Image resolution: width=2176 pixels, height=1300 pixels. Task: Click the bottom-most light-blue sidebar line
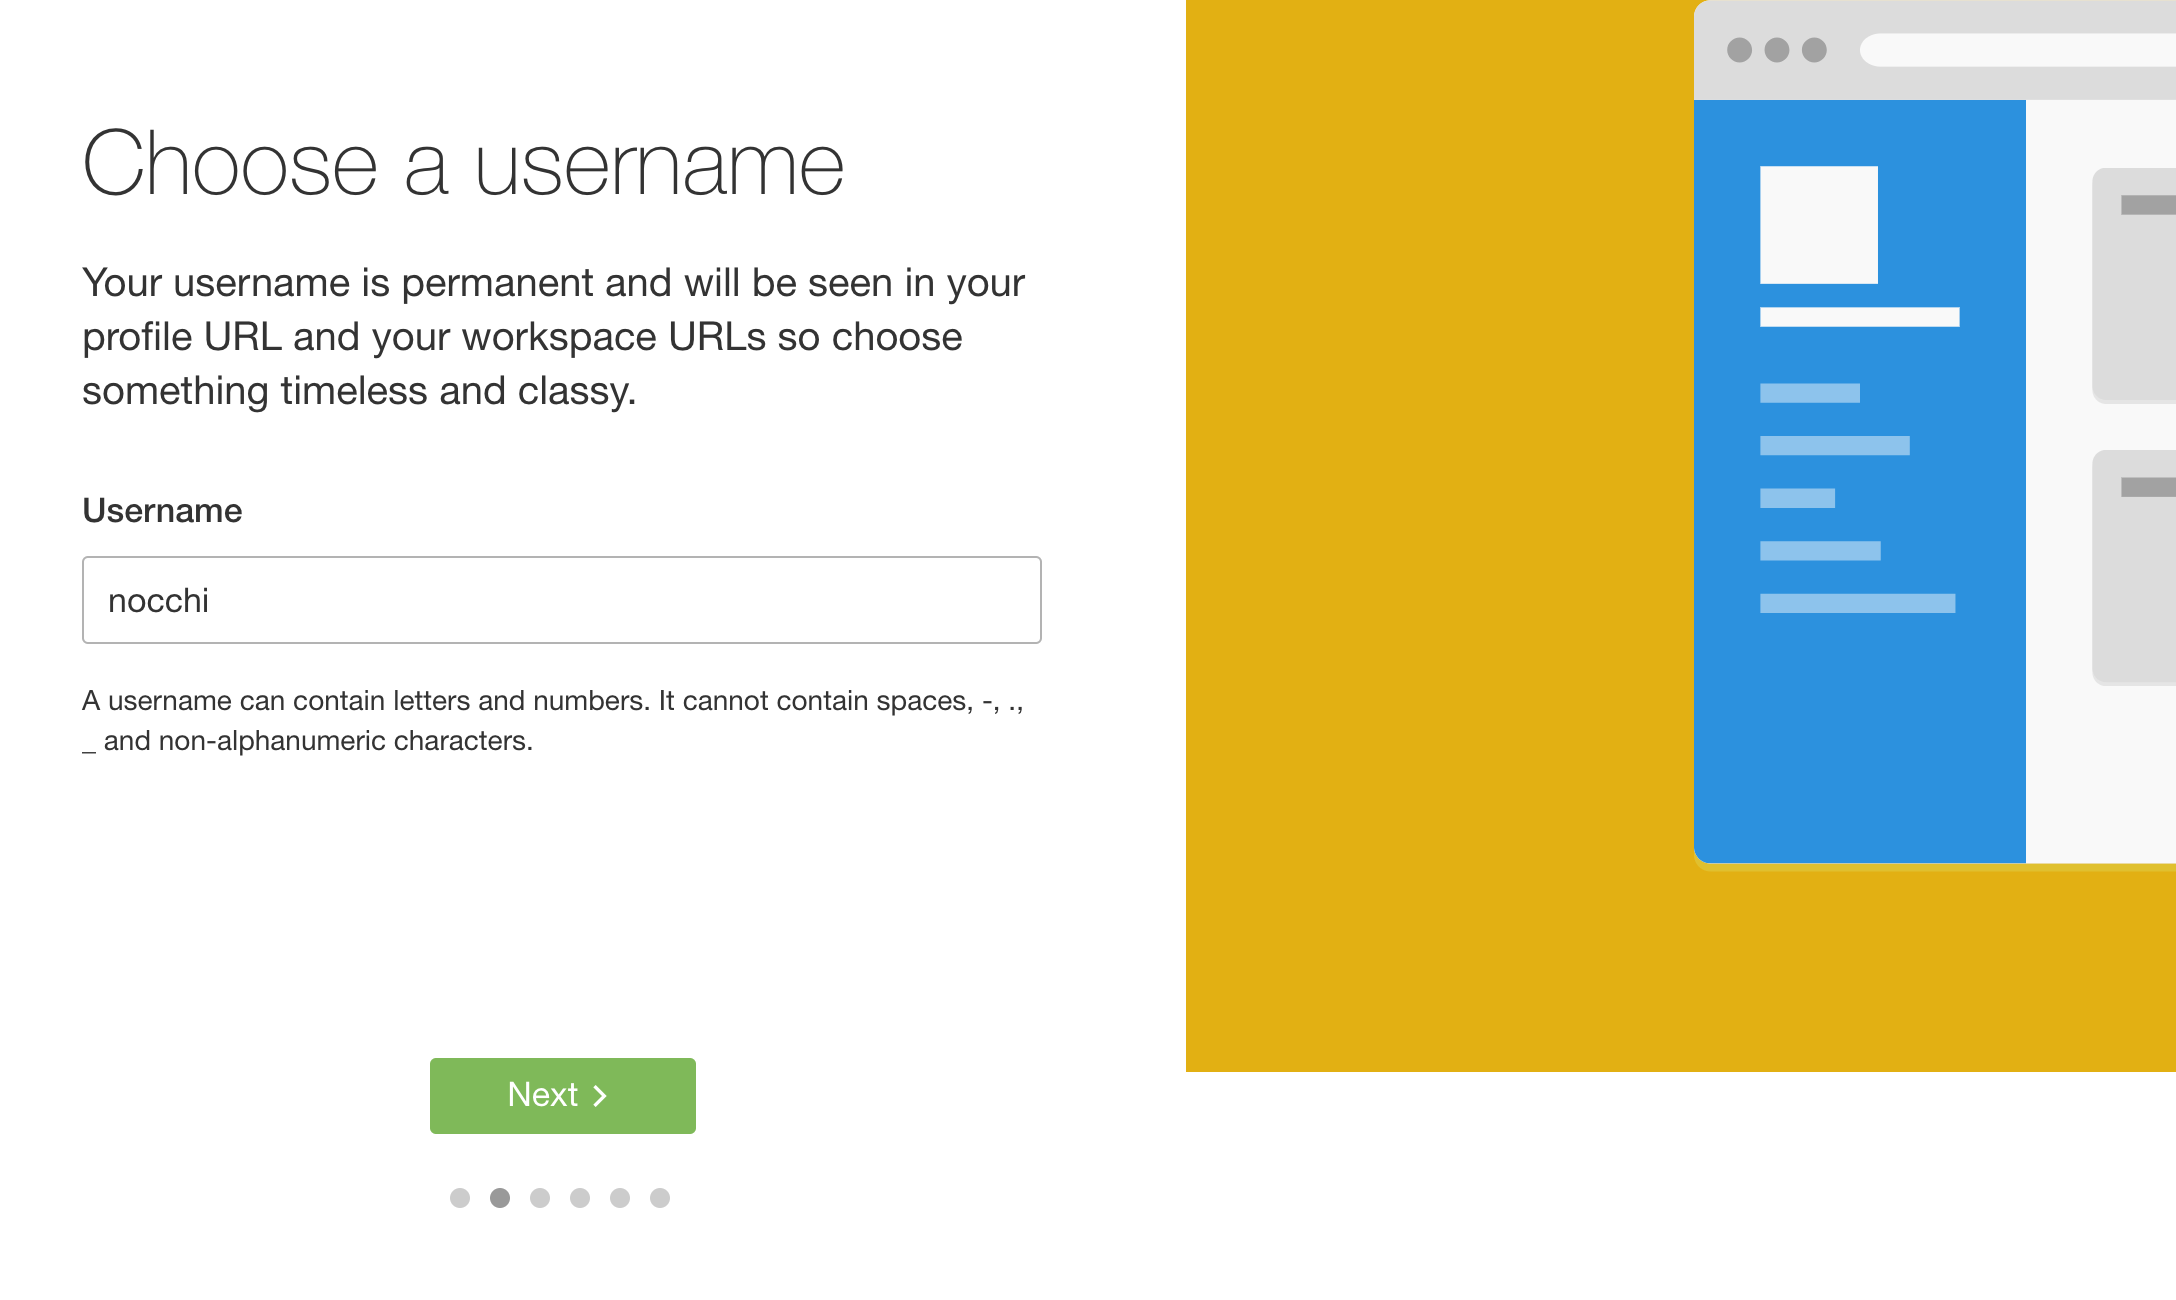pos(1857,603)
